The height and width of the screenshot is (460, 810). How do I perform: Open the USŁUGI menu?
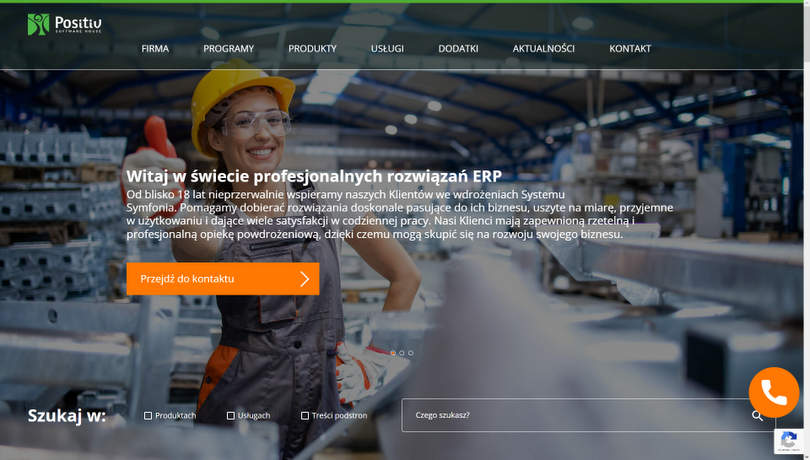[x=387, y=49]
